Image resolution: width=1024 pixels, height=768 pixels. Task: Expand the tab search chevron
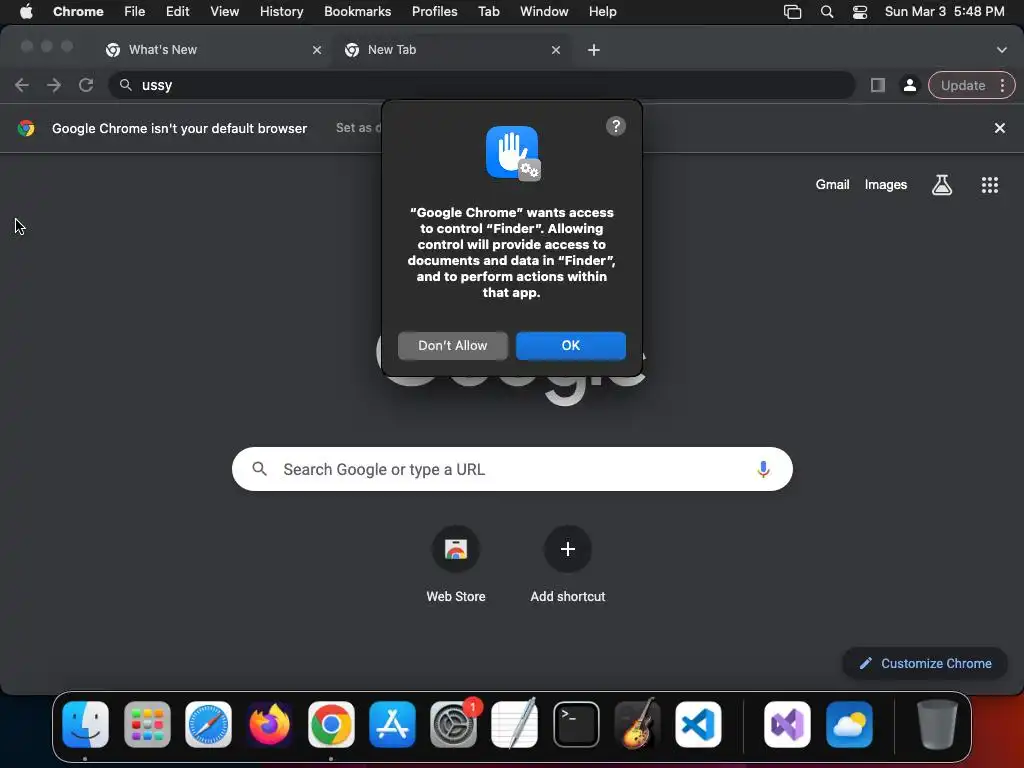(x=1001, y=50)
